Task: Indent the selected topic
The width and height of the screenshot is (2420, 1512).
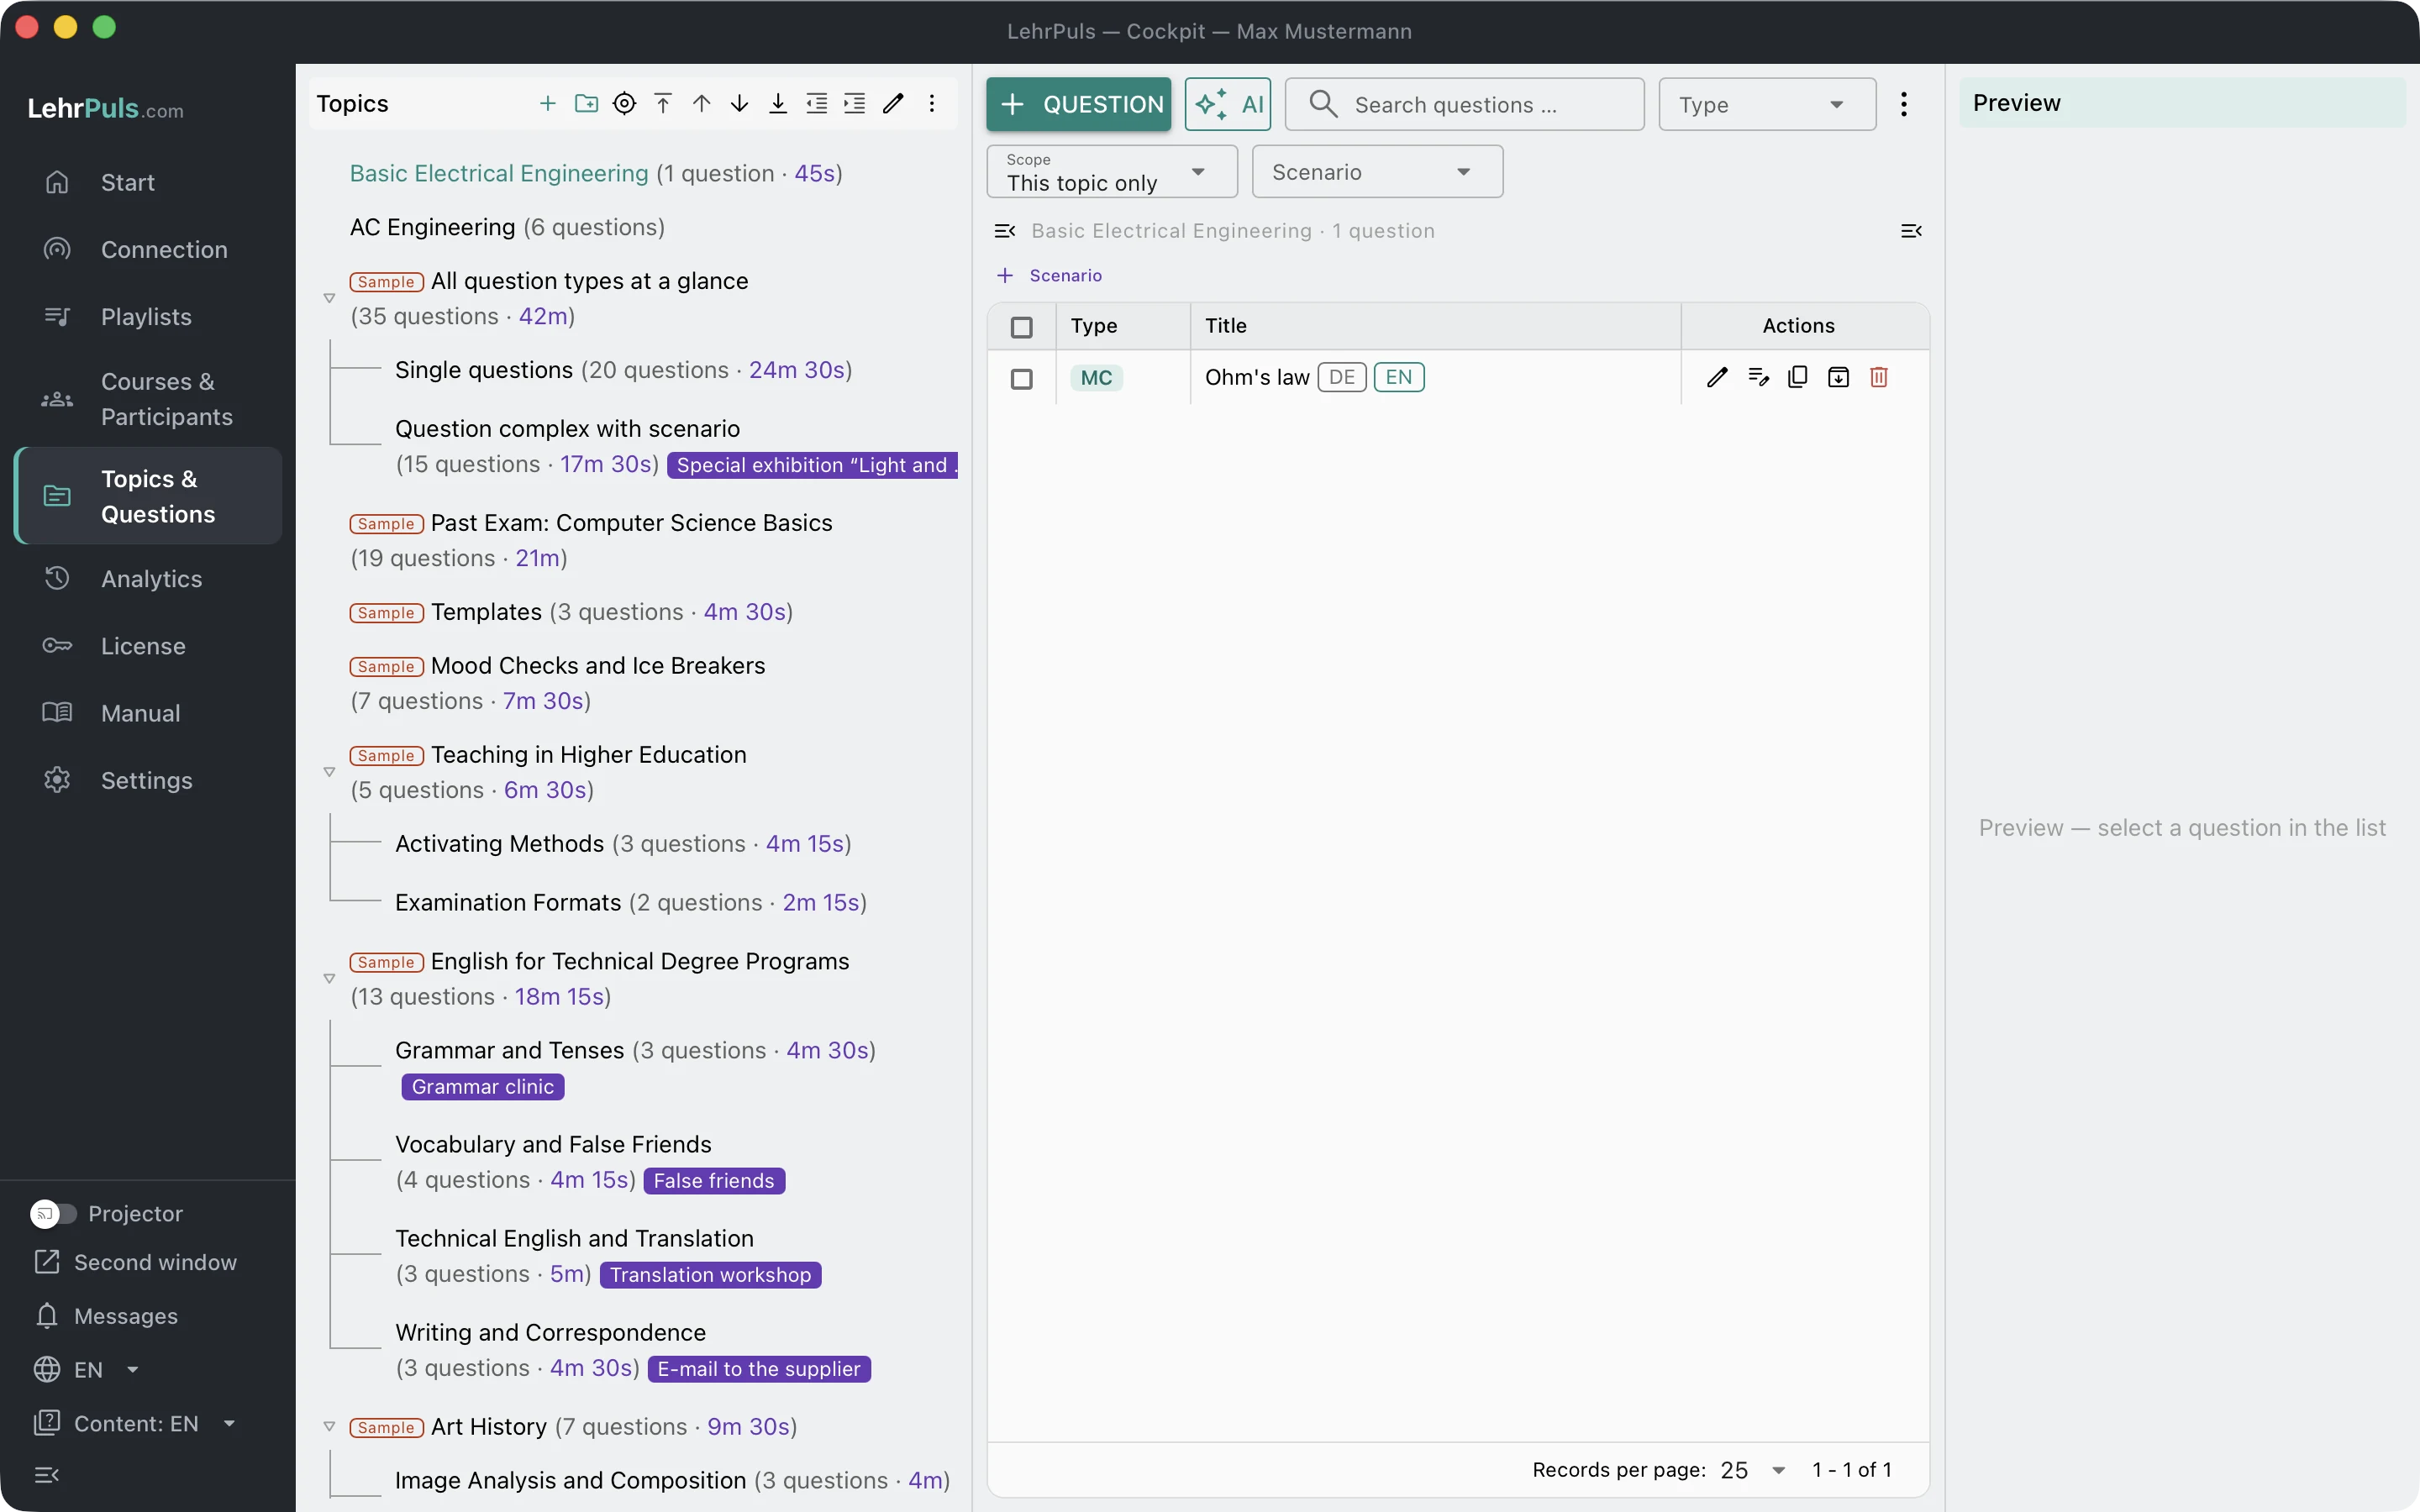Action: tap(855, 103)
